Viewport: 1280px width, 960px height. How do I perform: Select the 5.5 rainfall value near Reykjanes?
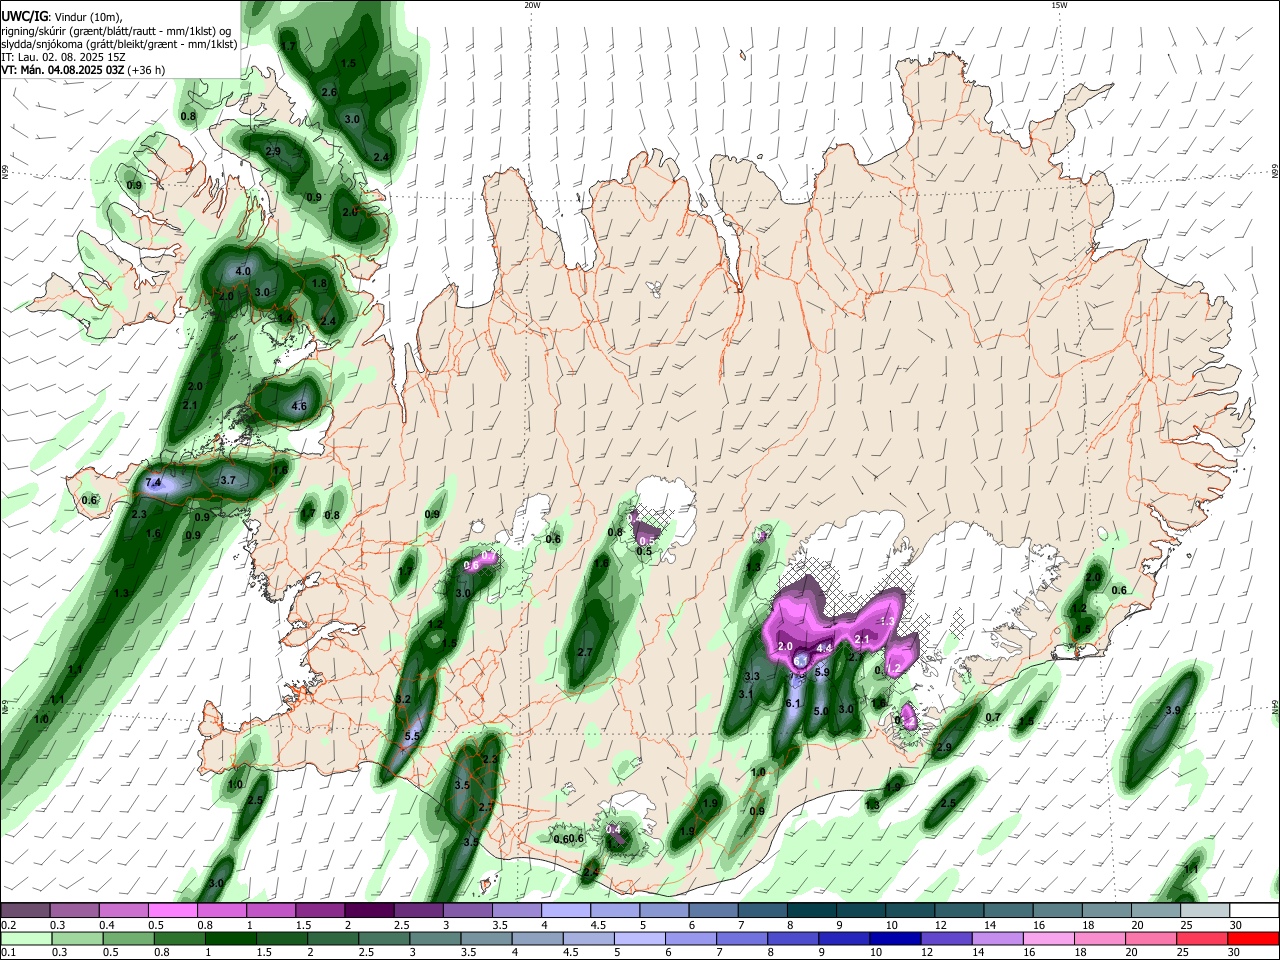pos(412,737)
